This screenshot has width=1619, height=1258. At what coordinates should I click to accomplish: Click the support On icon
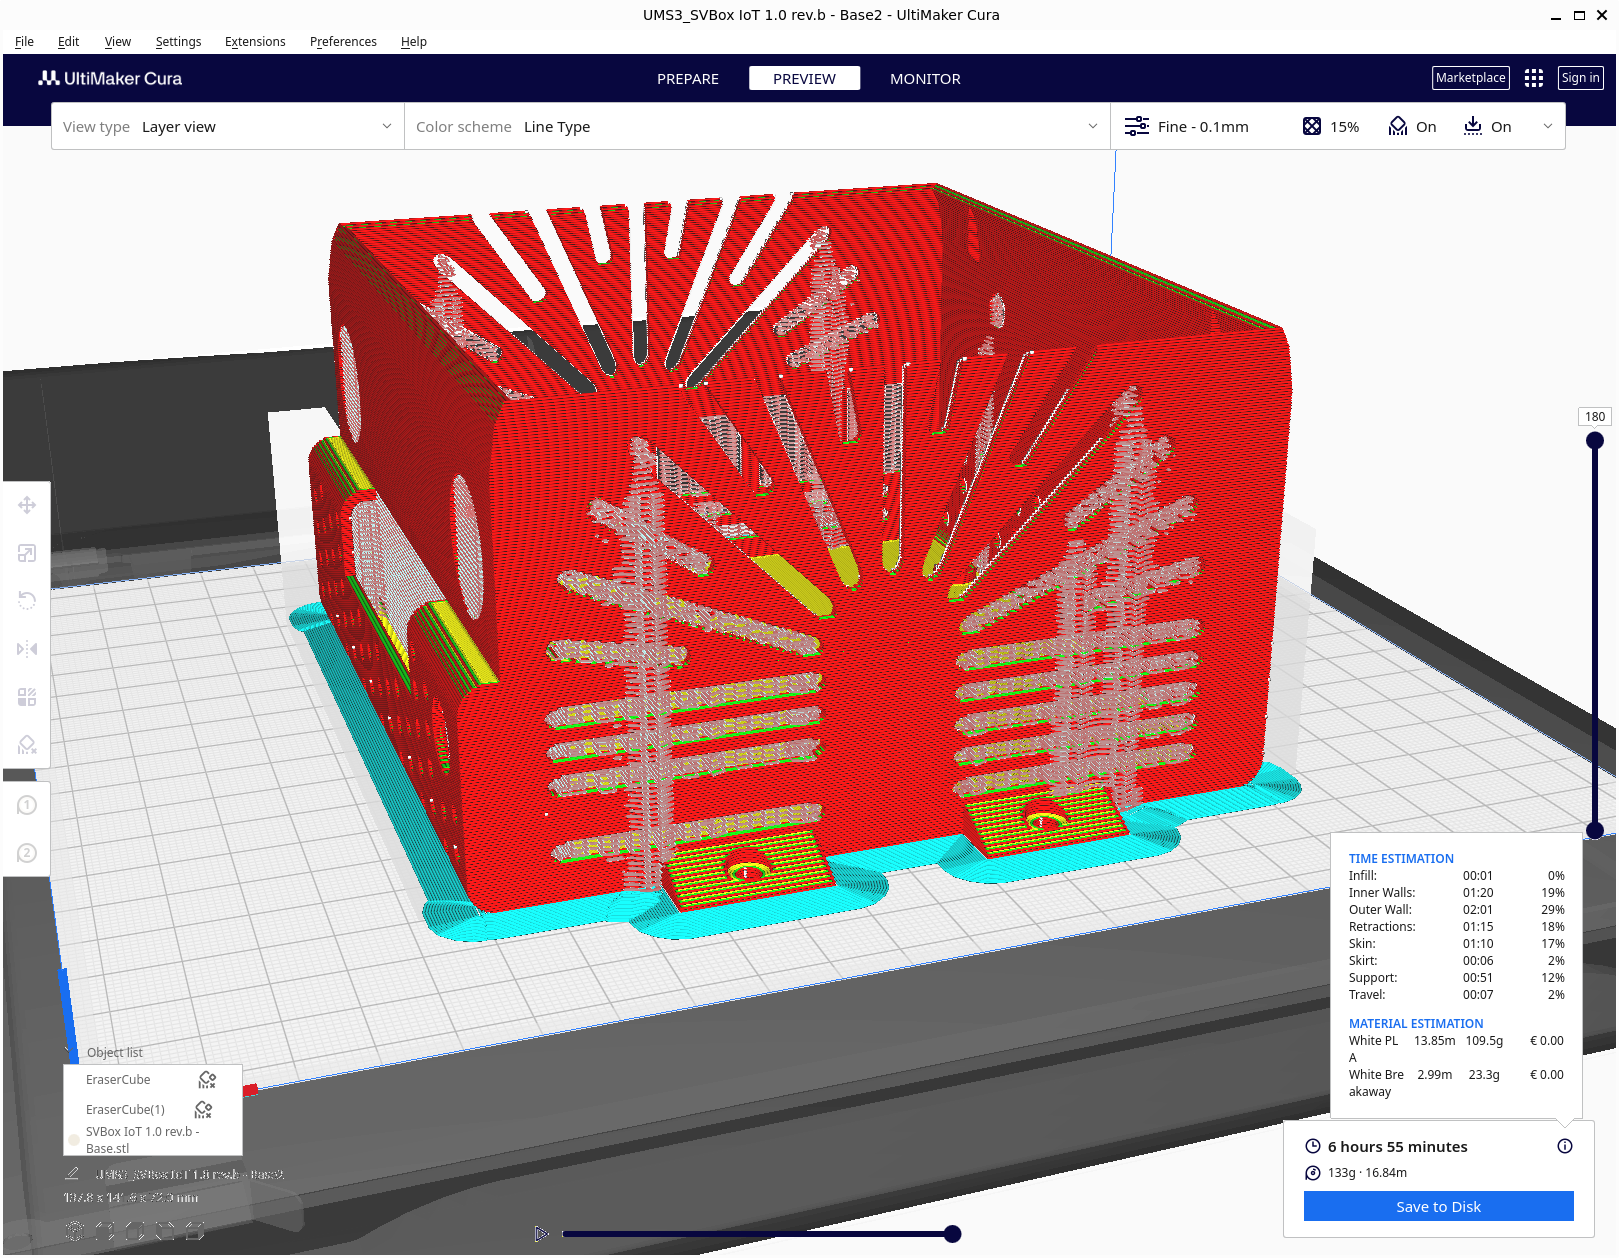tap(1397, 126)
